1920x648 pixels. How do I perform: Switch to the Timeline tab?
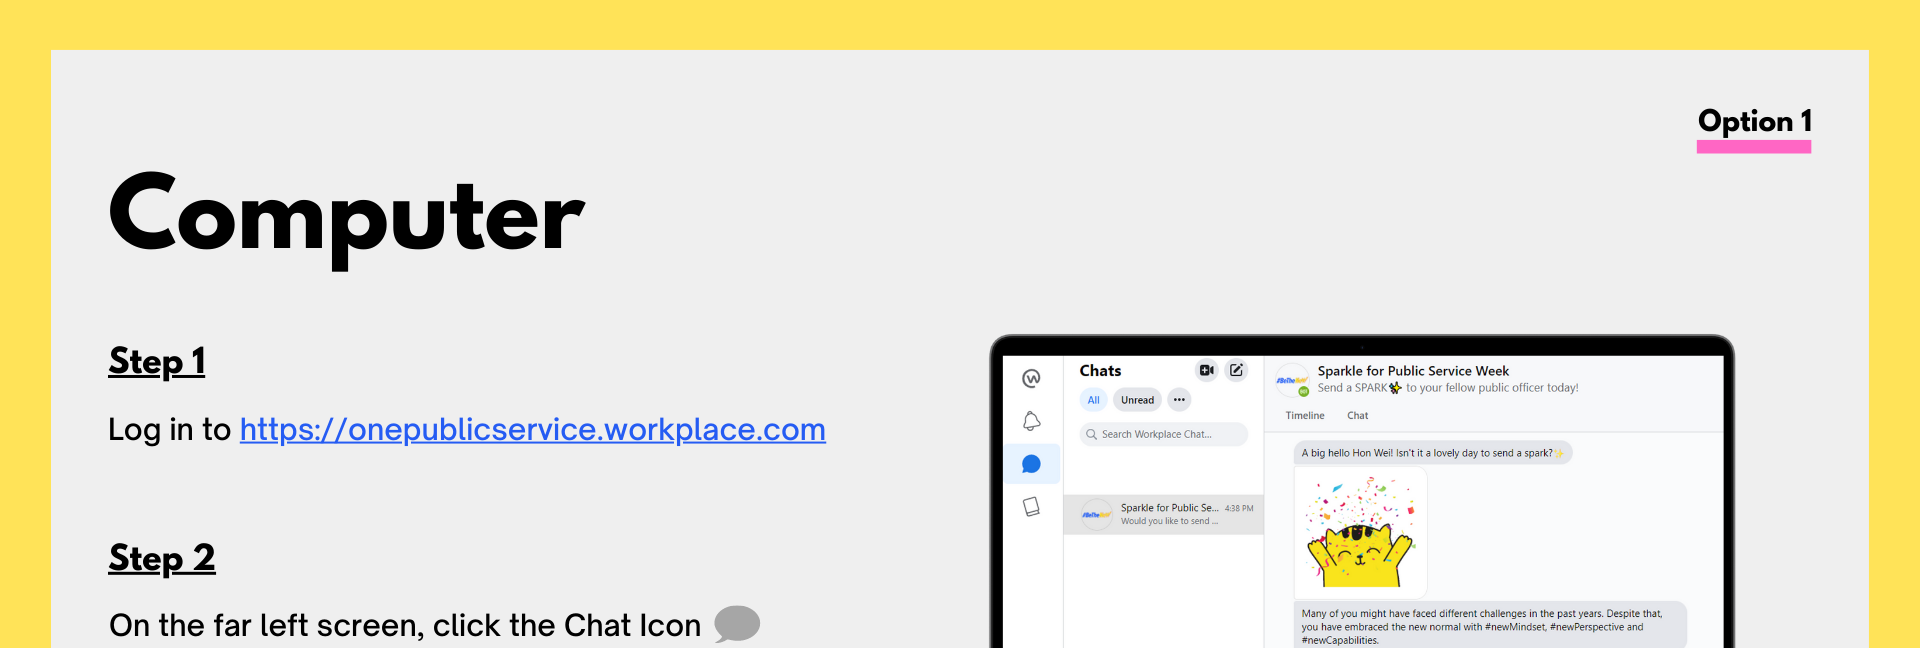(x=1304, y=416)
